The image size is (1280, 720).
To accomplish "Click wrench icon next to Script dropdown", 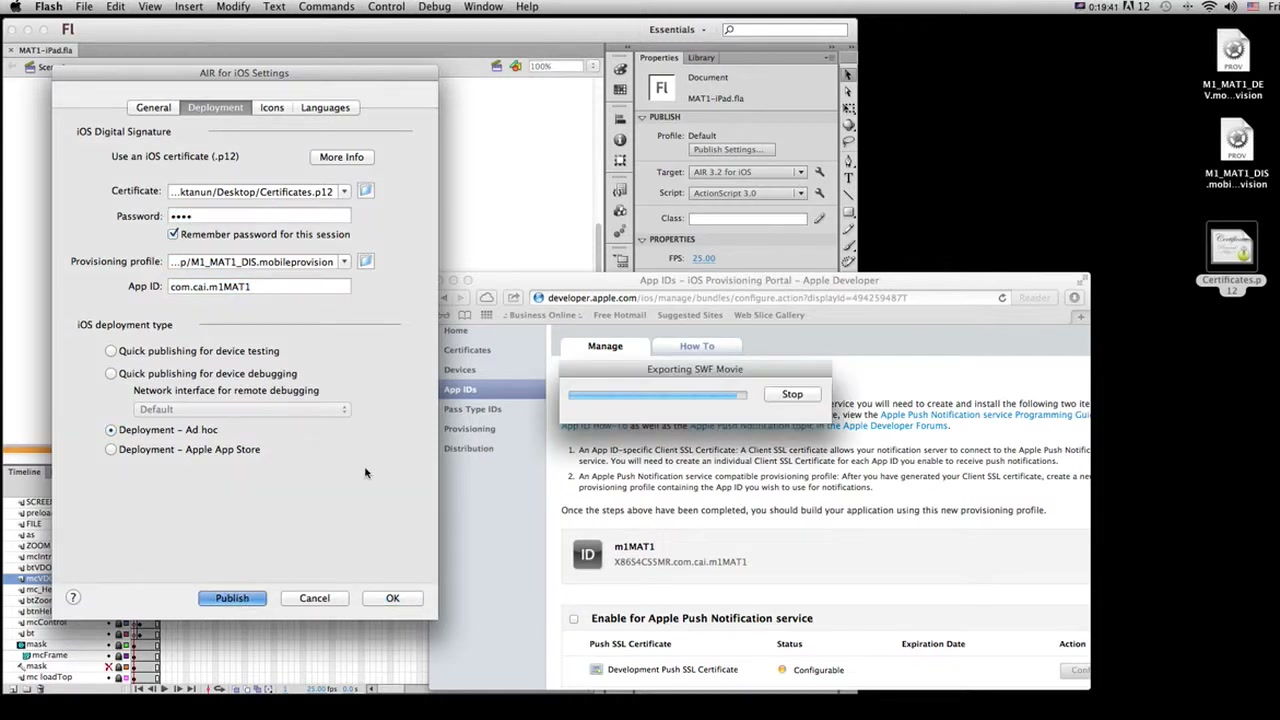I will [x=819, y=193].
